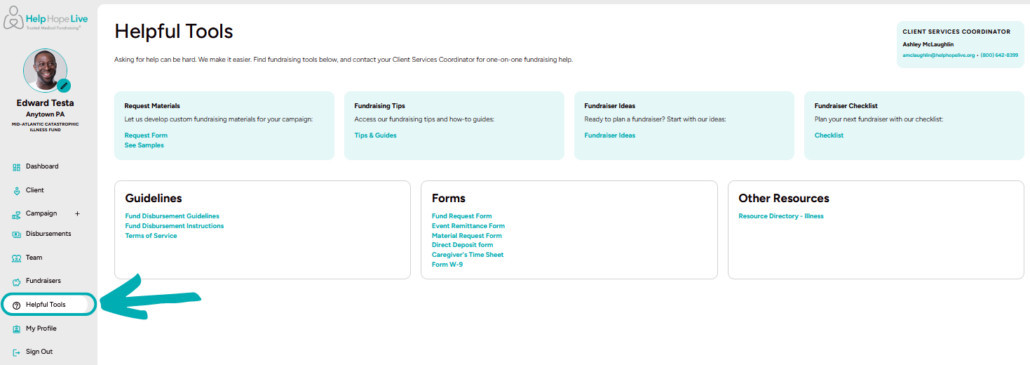Click the coordinator email address link
This screenshot has height=365, width=1030.
(x=939, y=55)
